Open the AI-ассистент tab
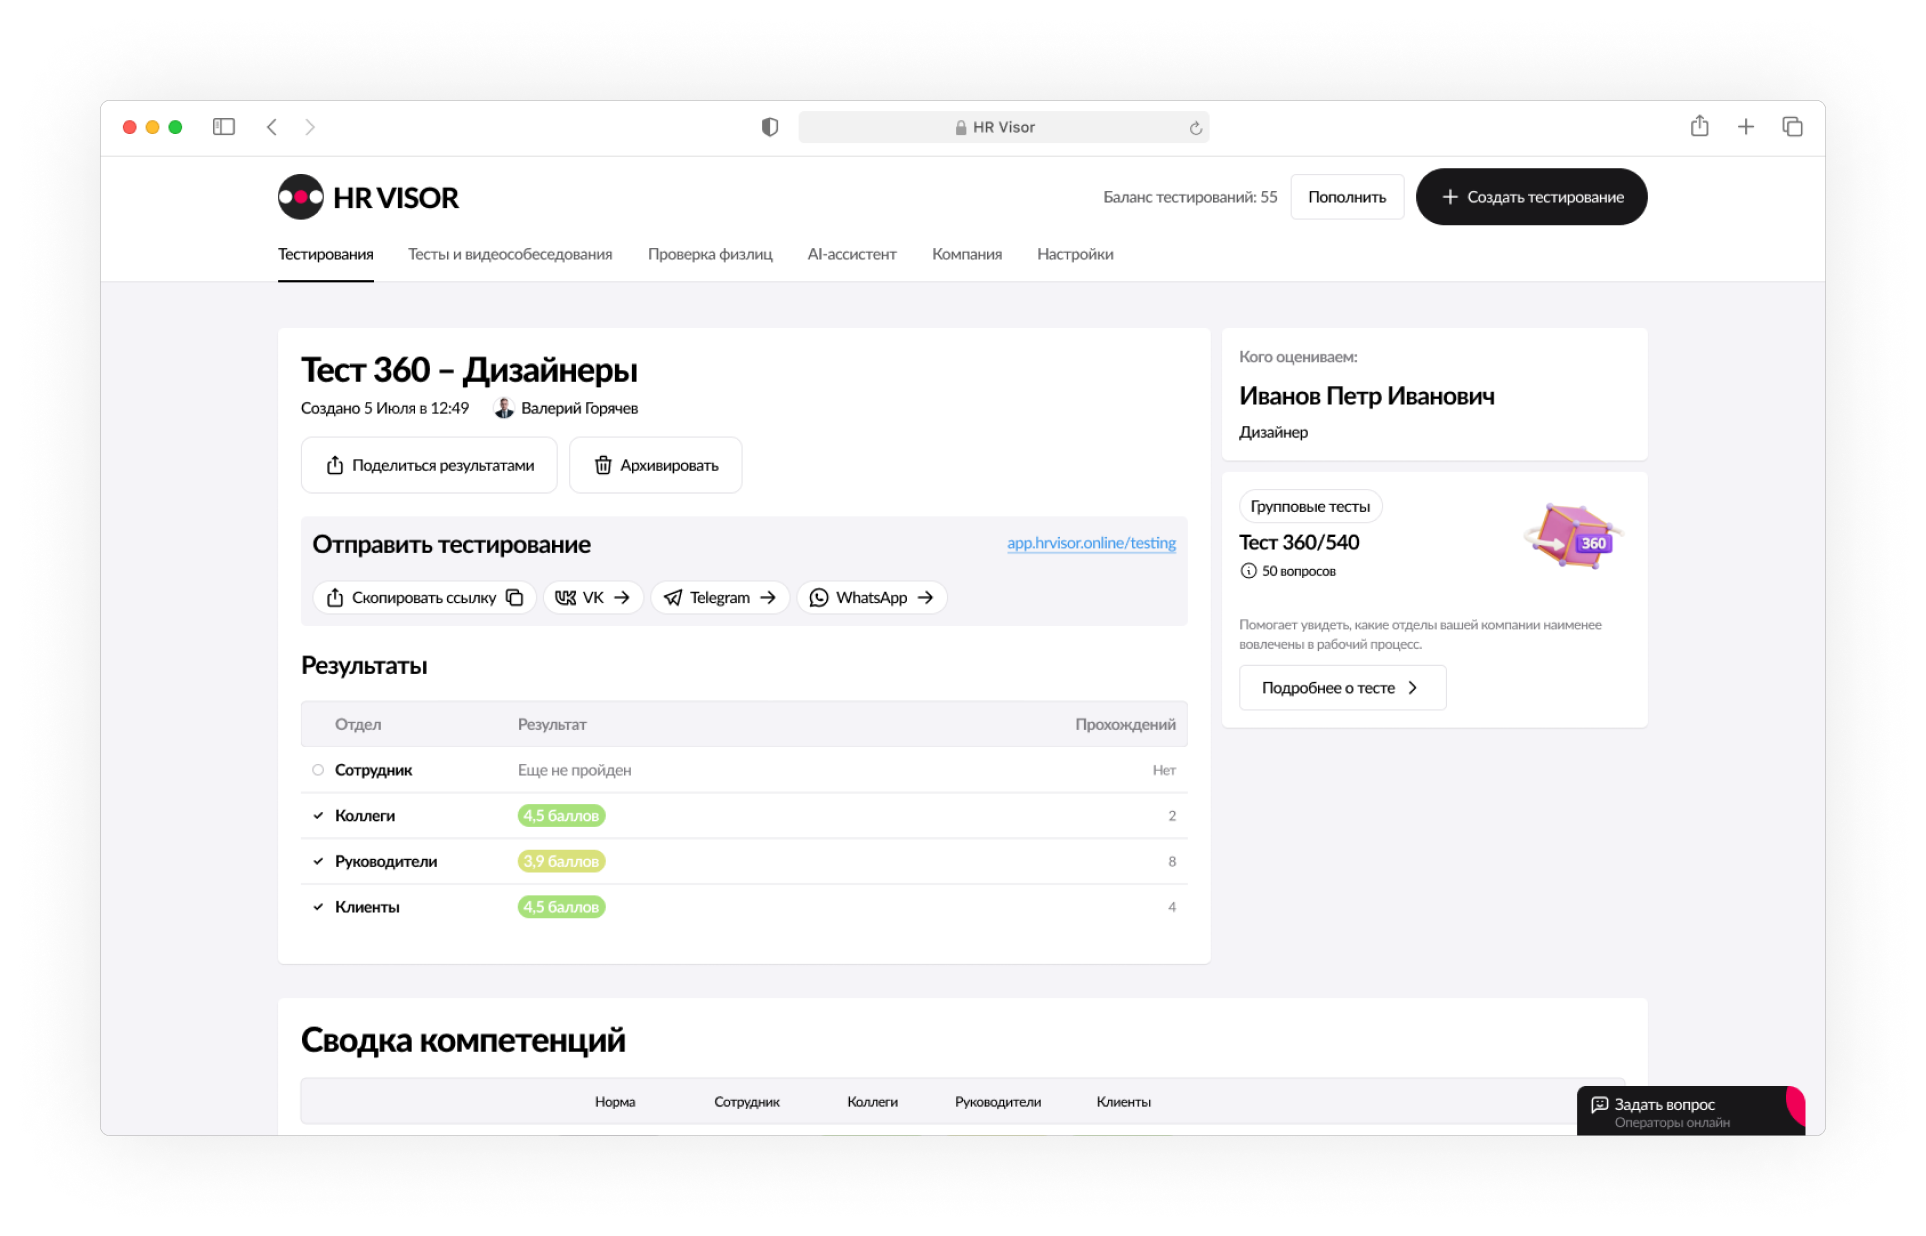The width and height of the screenshot is (1926, 1236). [851, 254]
